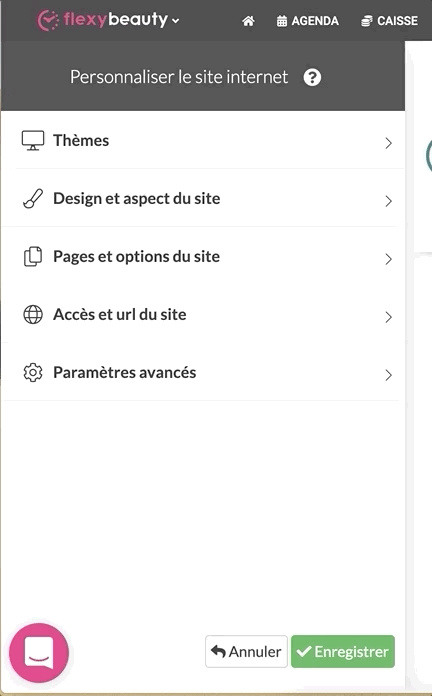Image resolution: width=432 pixels, height=696 pixels.
Task: Click the flexybeauty logo
Action: (x=103, y=20)
